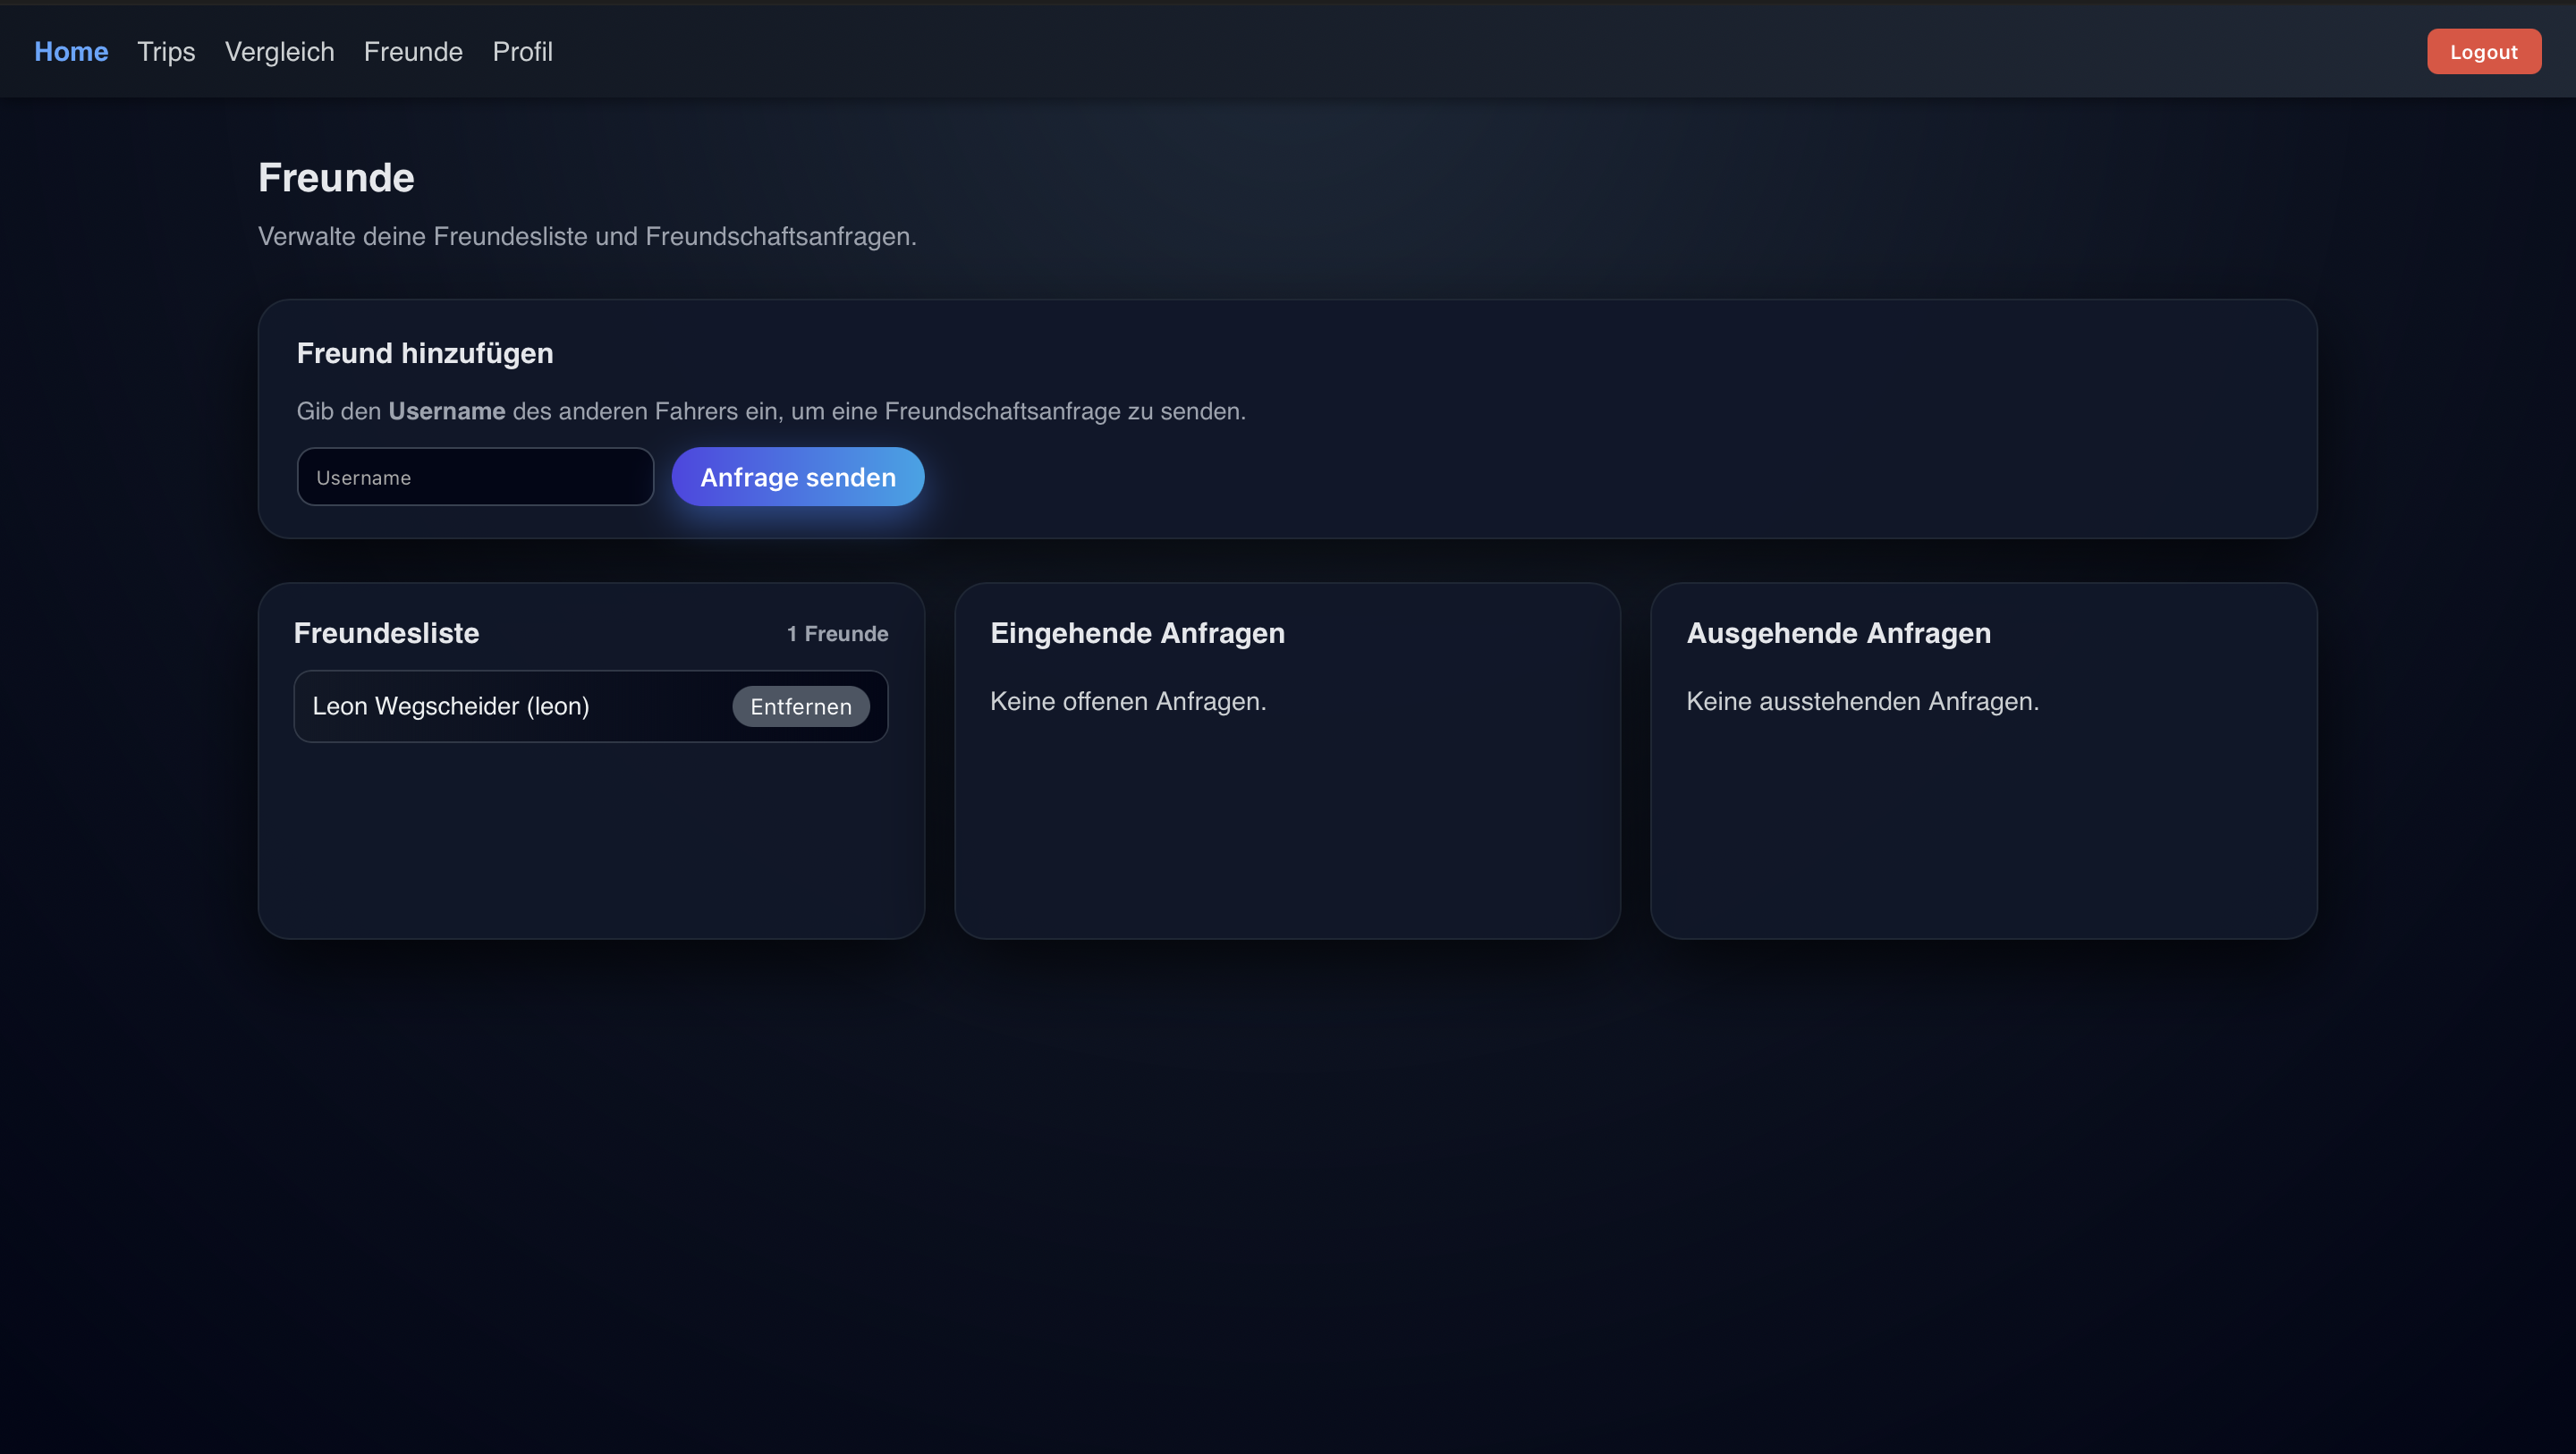Click the Ausgehende Anfragen panel title
Screen dimensions: 2576x1454
[1838, 632]
